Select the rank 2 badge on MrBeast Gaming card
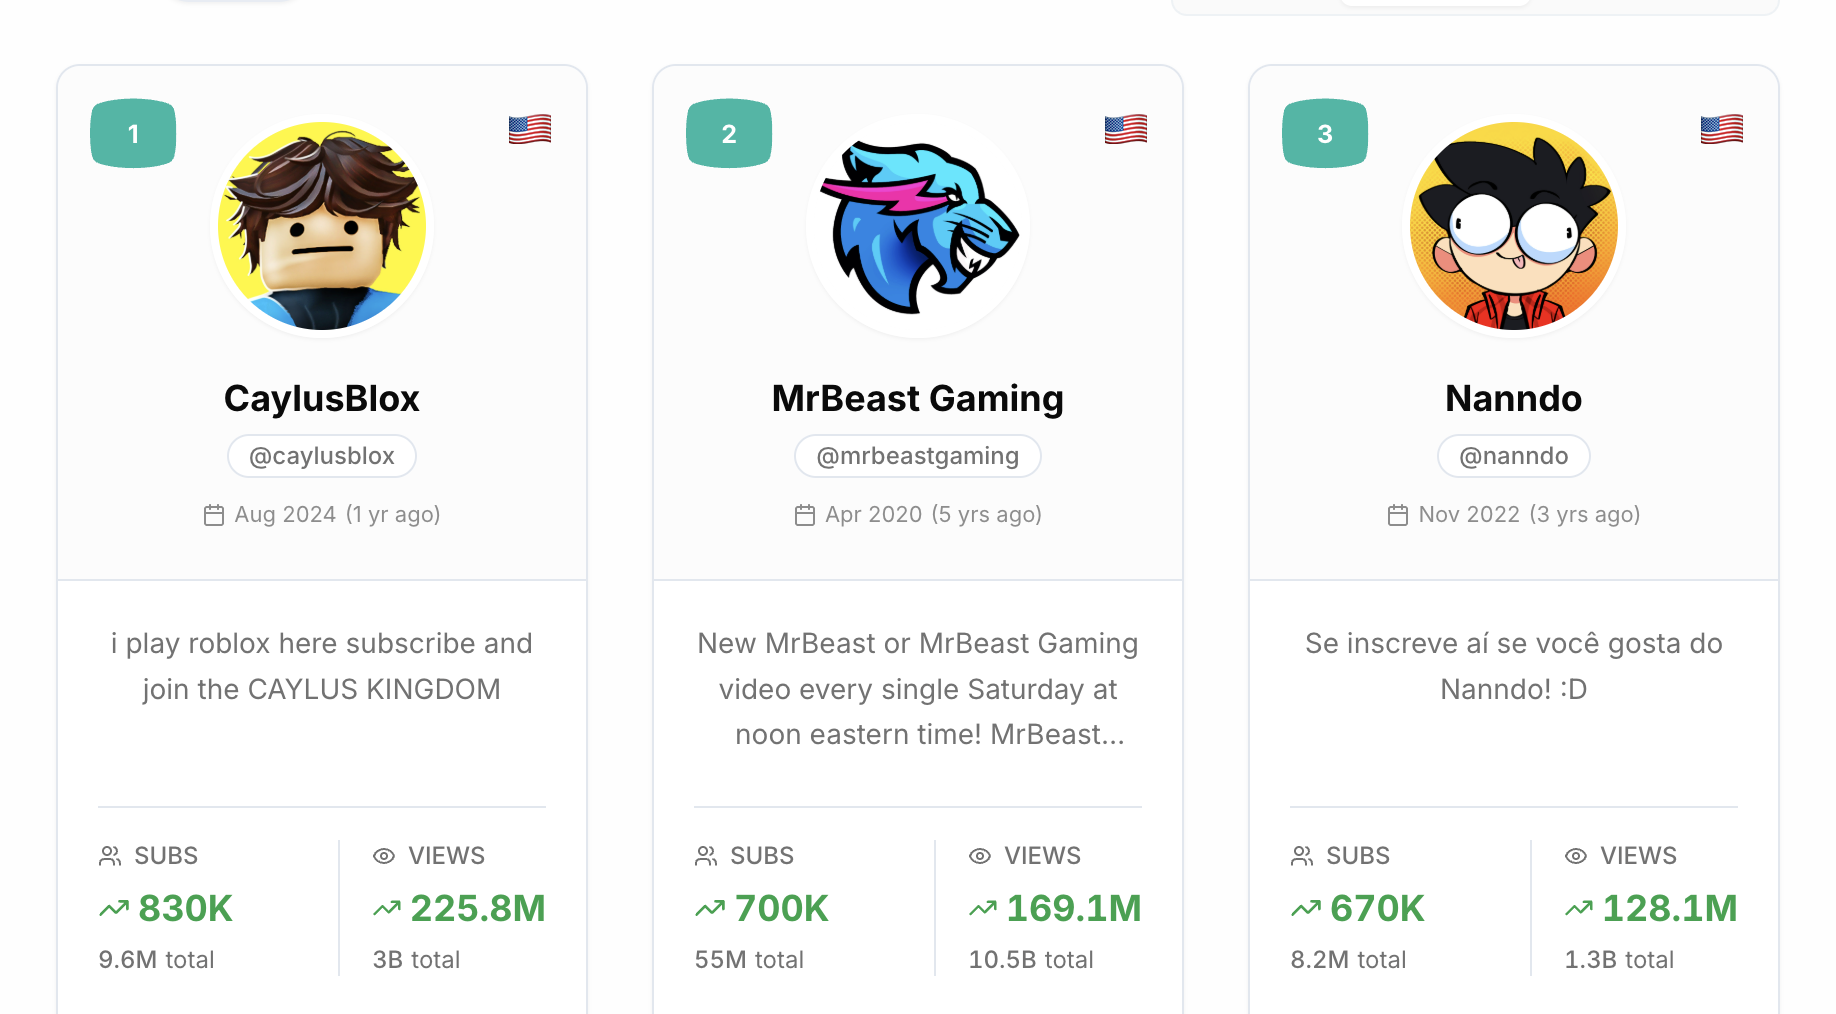 coord(729,133)
